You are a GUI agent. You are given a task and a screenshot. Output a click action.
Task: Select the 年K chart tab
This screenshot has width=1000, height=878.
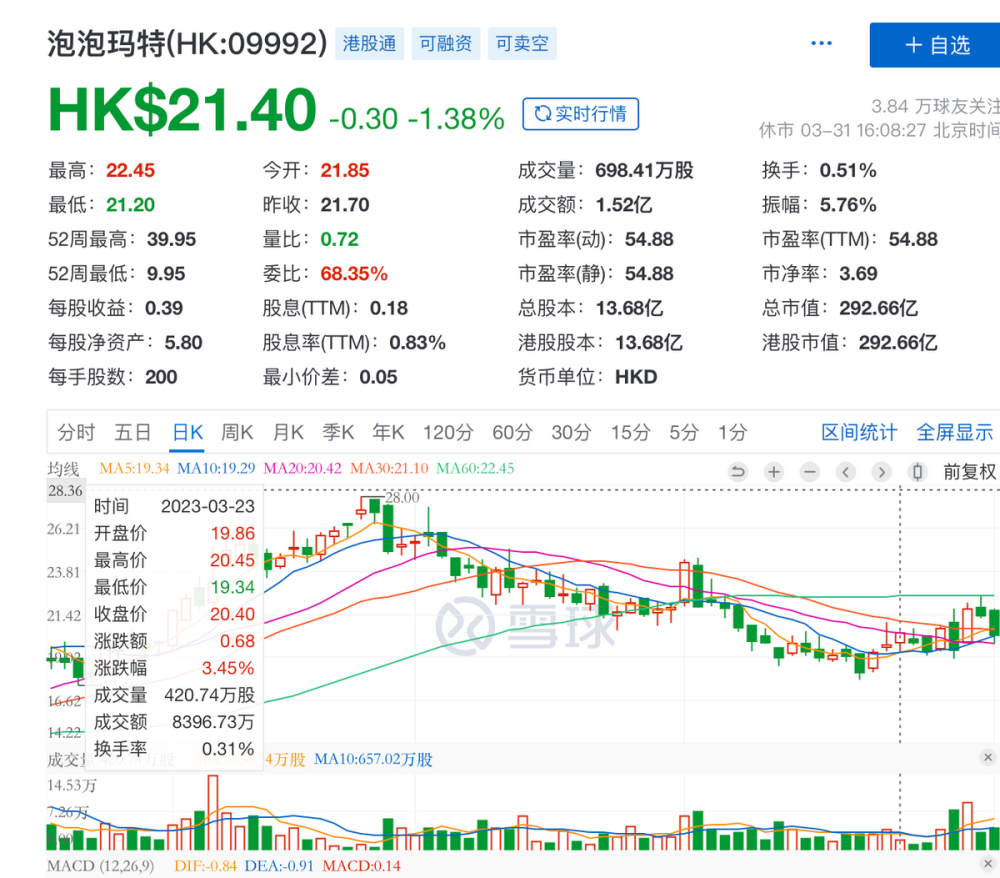388,432
